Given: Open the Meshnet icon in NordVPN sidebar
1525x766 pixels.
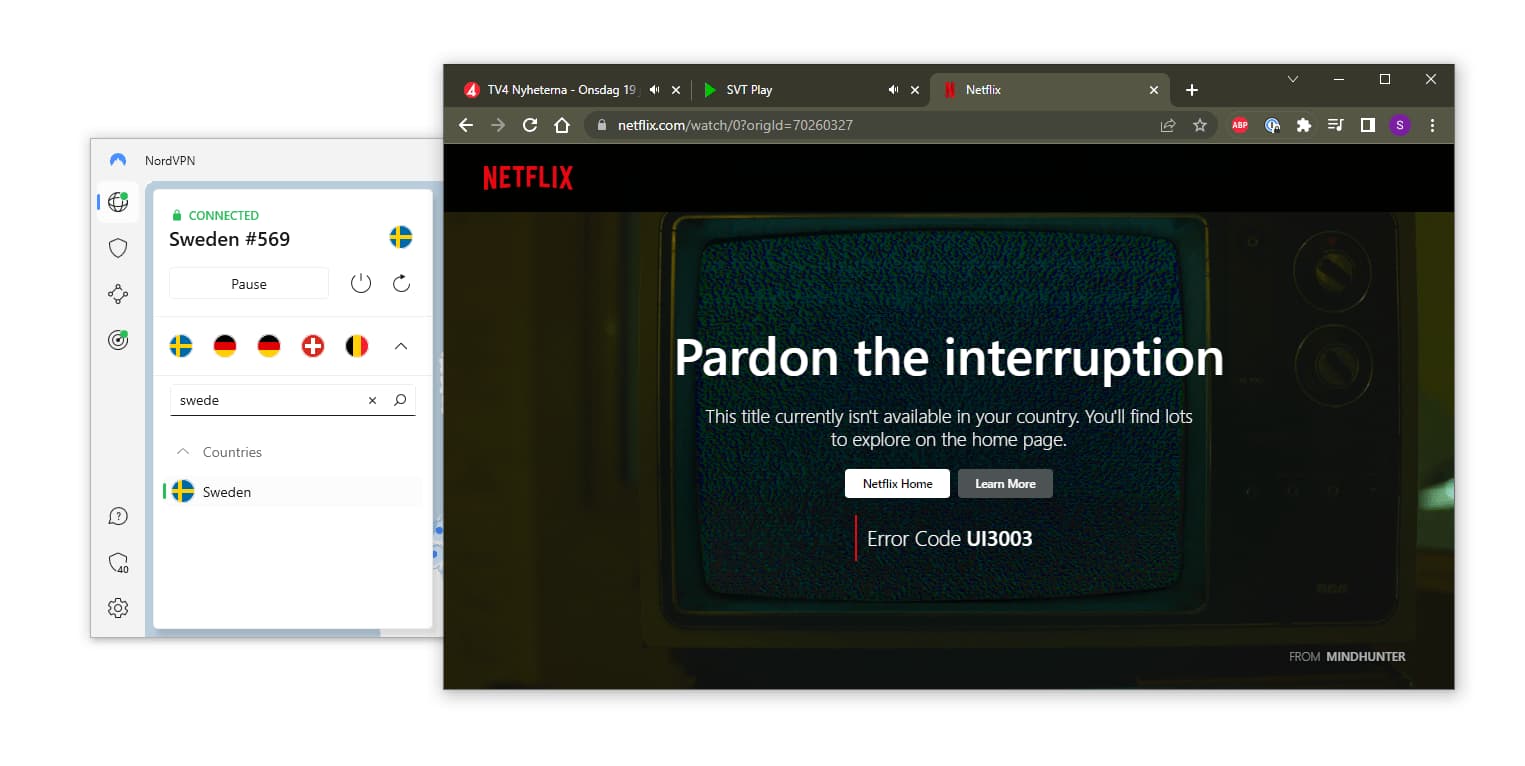Looking at the screenshot, I should click(x=118, y=294).
